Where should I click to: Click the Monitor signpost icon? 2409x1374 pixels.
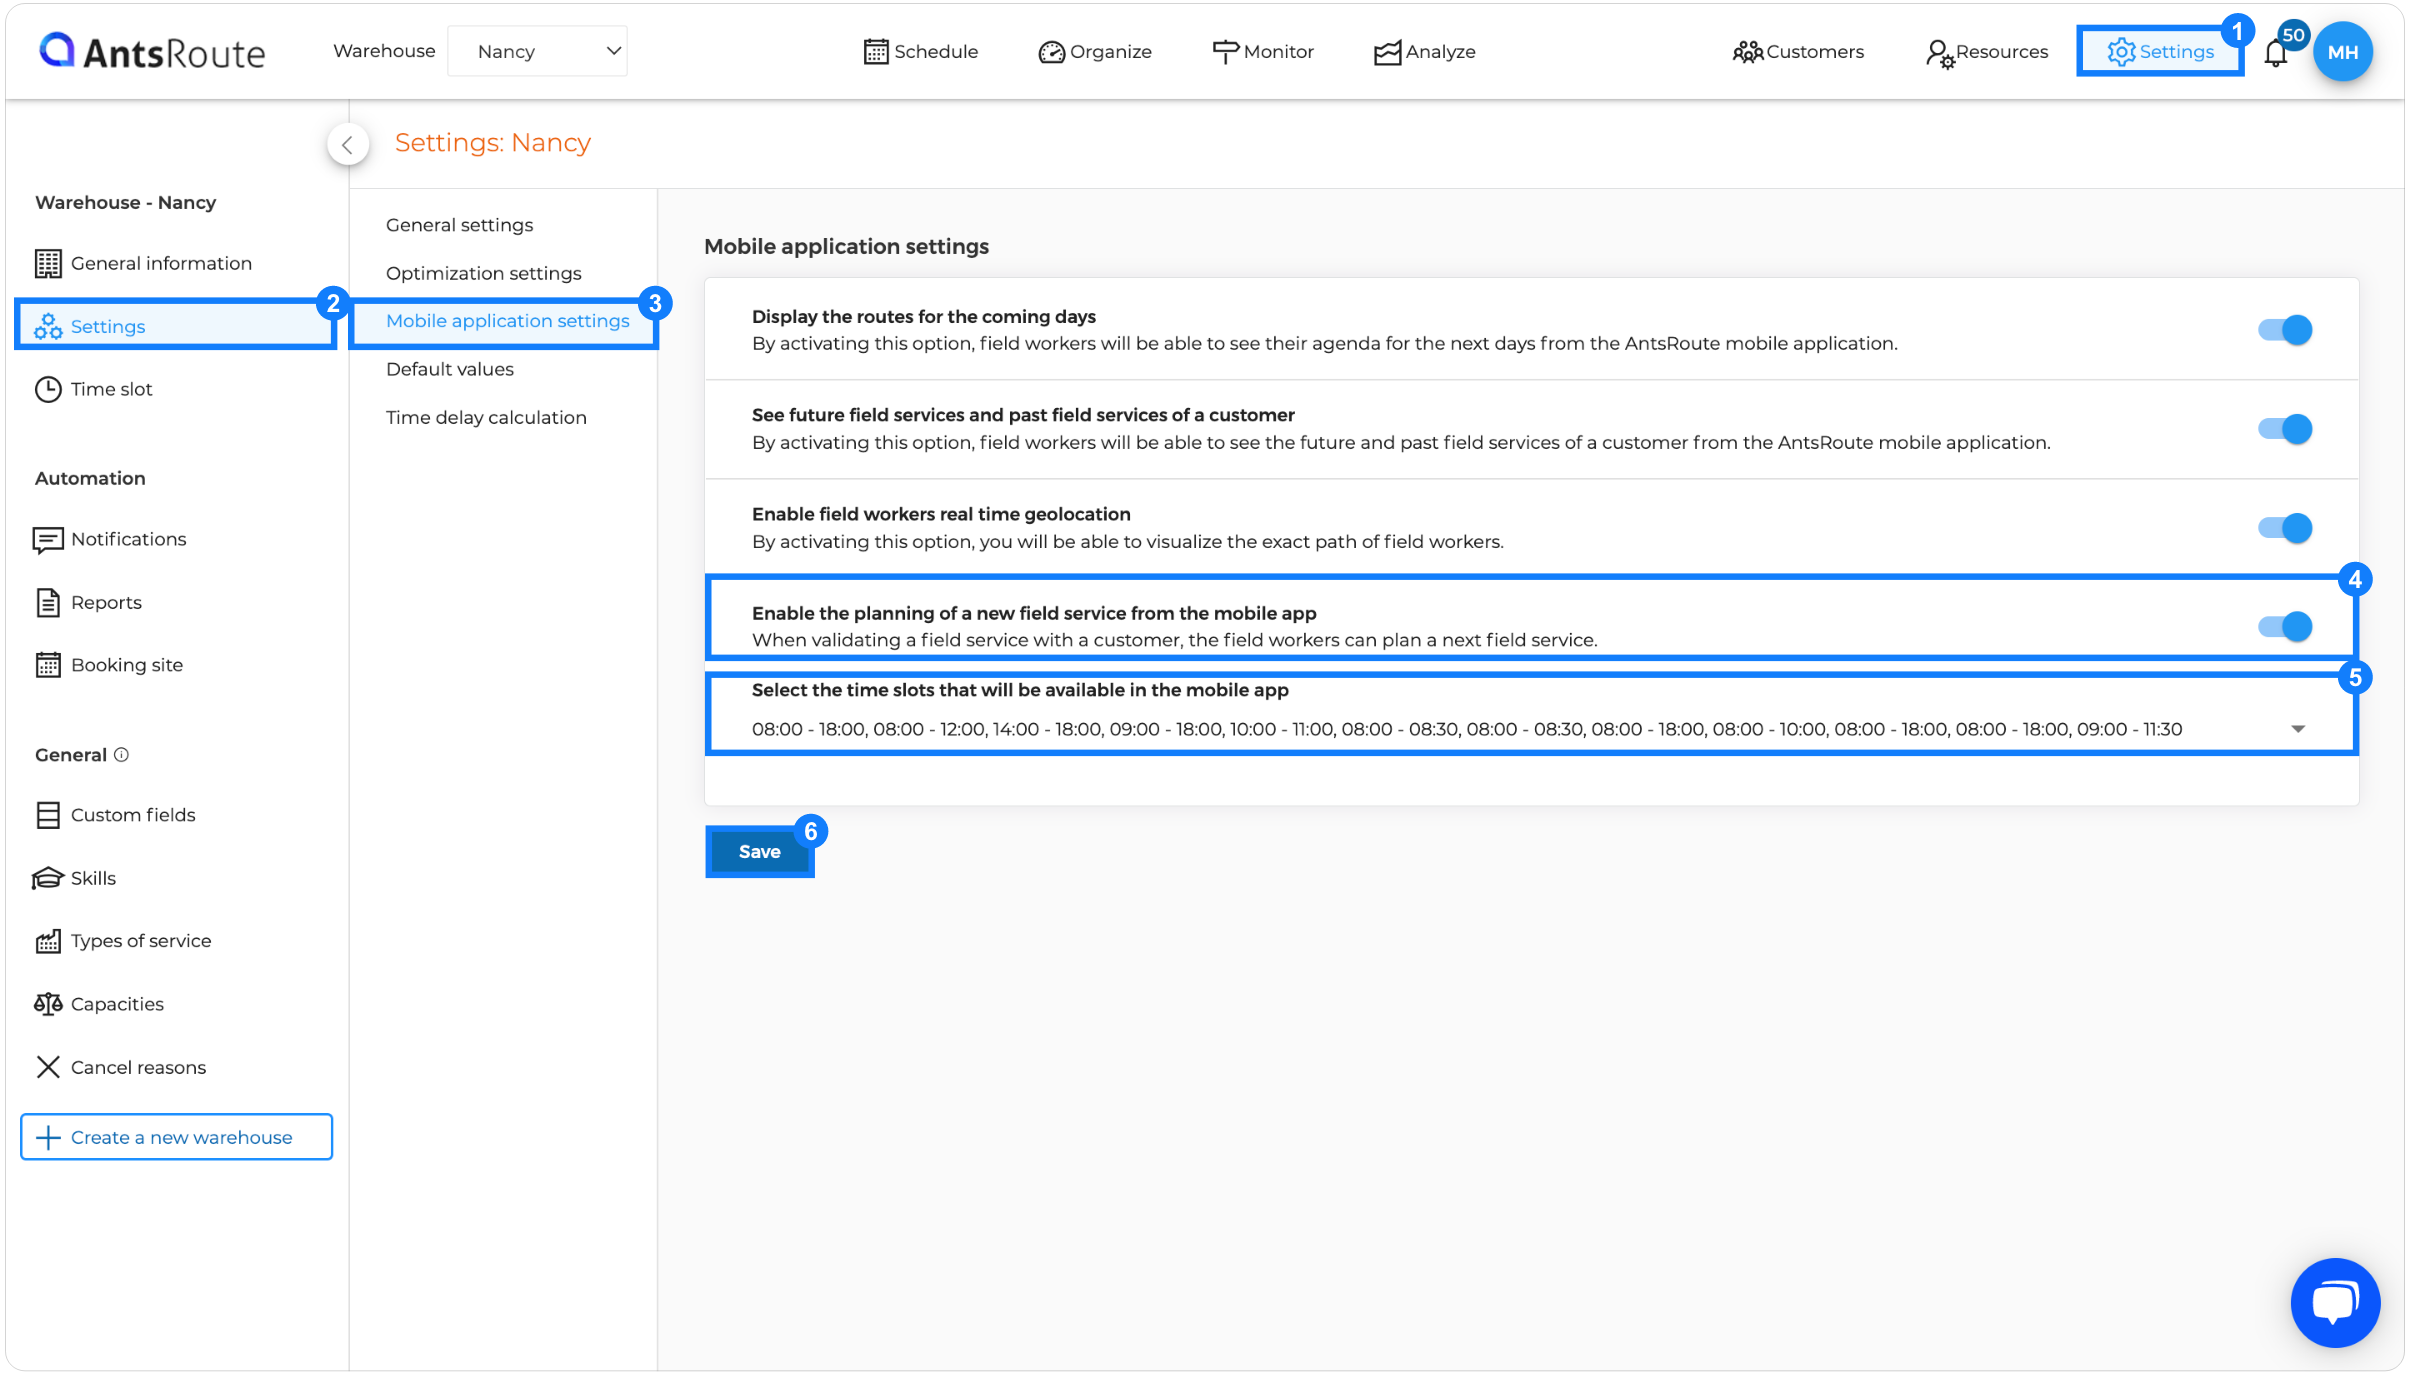coord(1225,51)
